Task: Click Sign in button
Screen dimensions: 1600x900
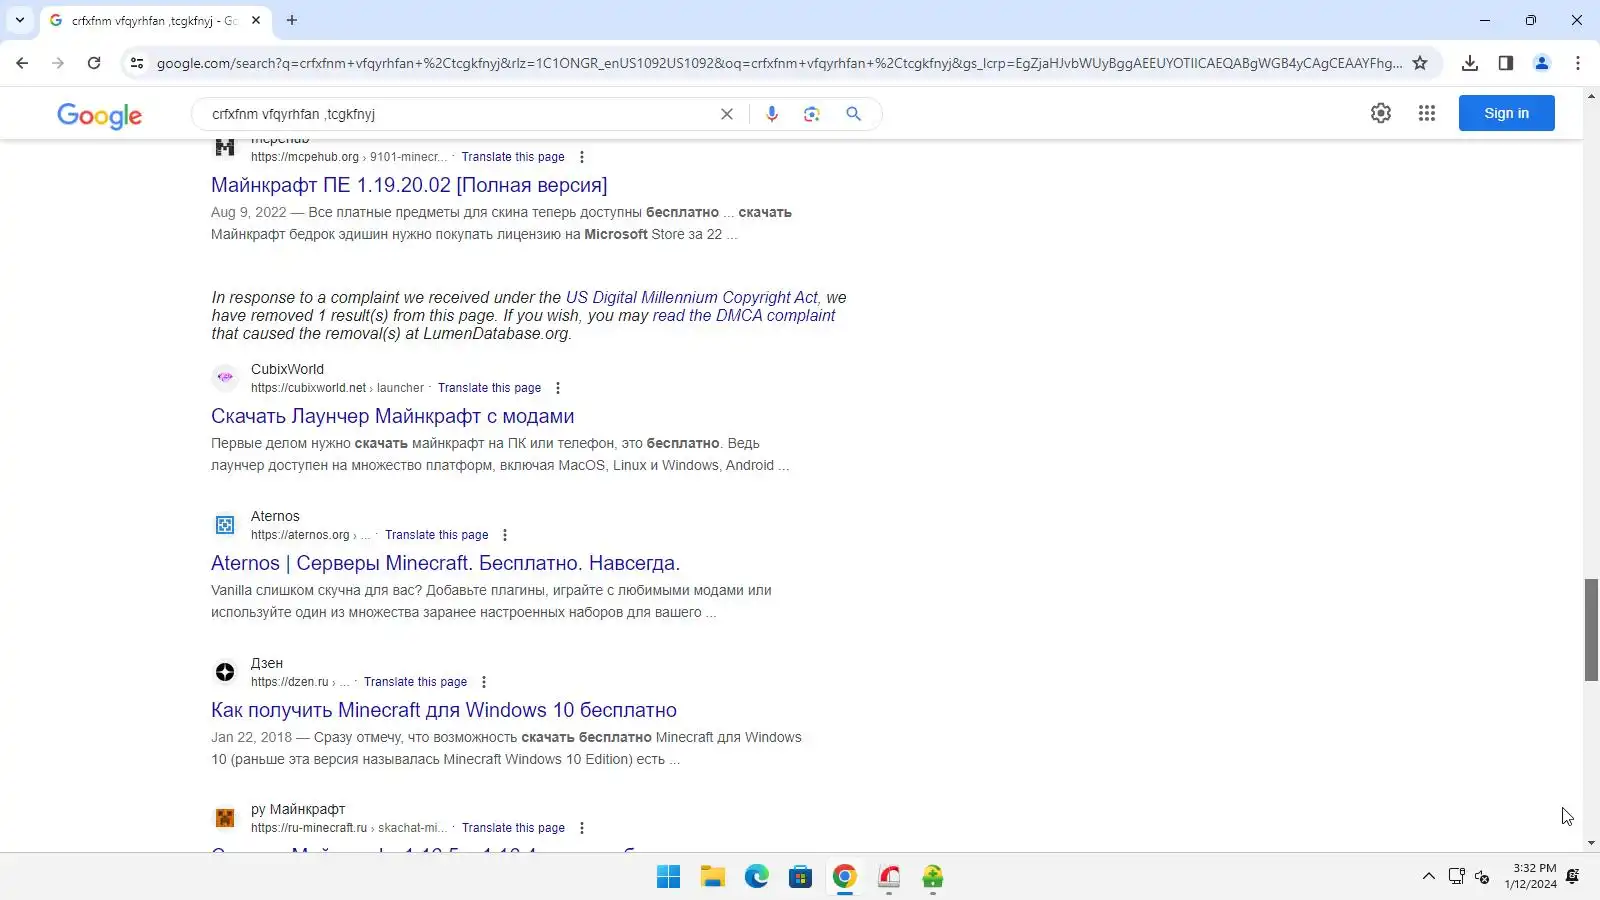Action: (1506, 113)
